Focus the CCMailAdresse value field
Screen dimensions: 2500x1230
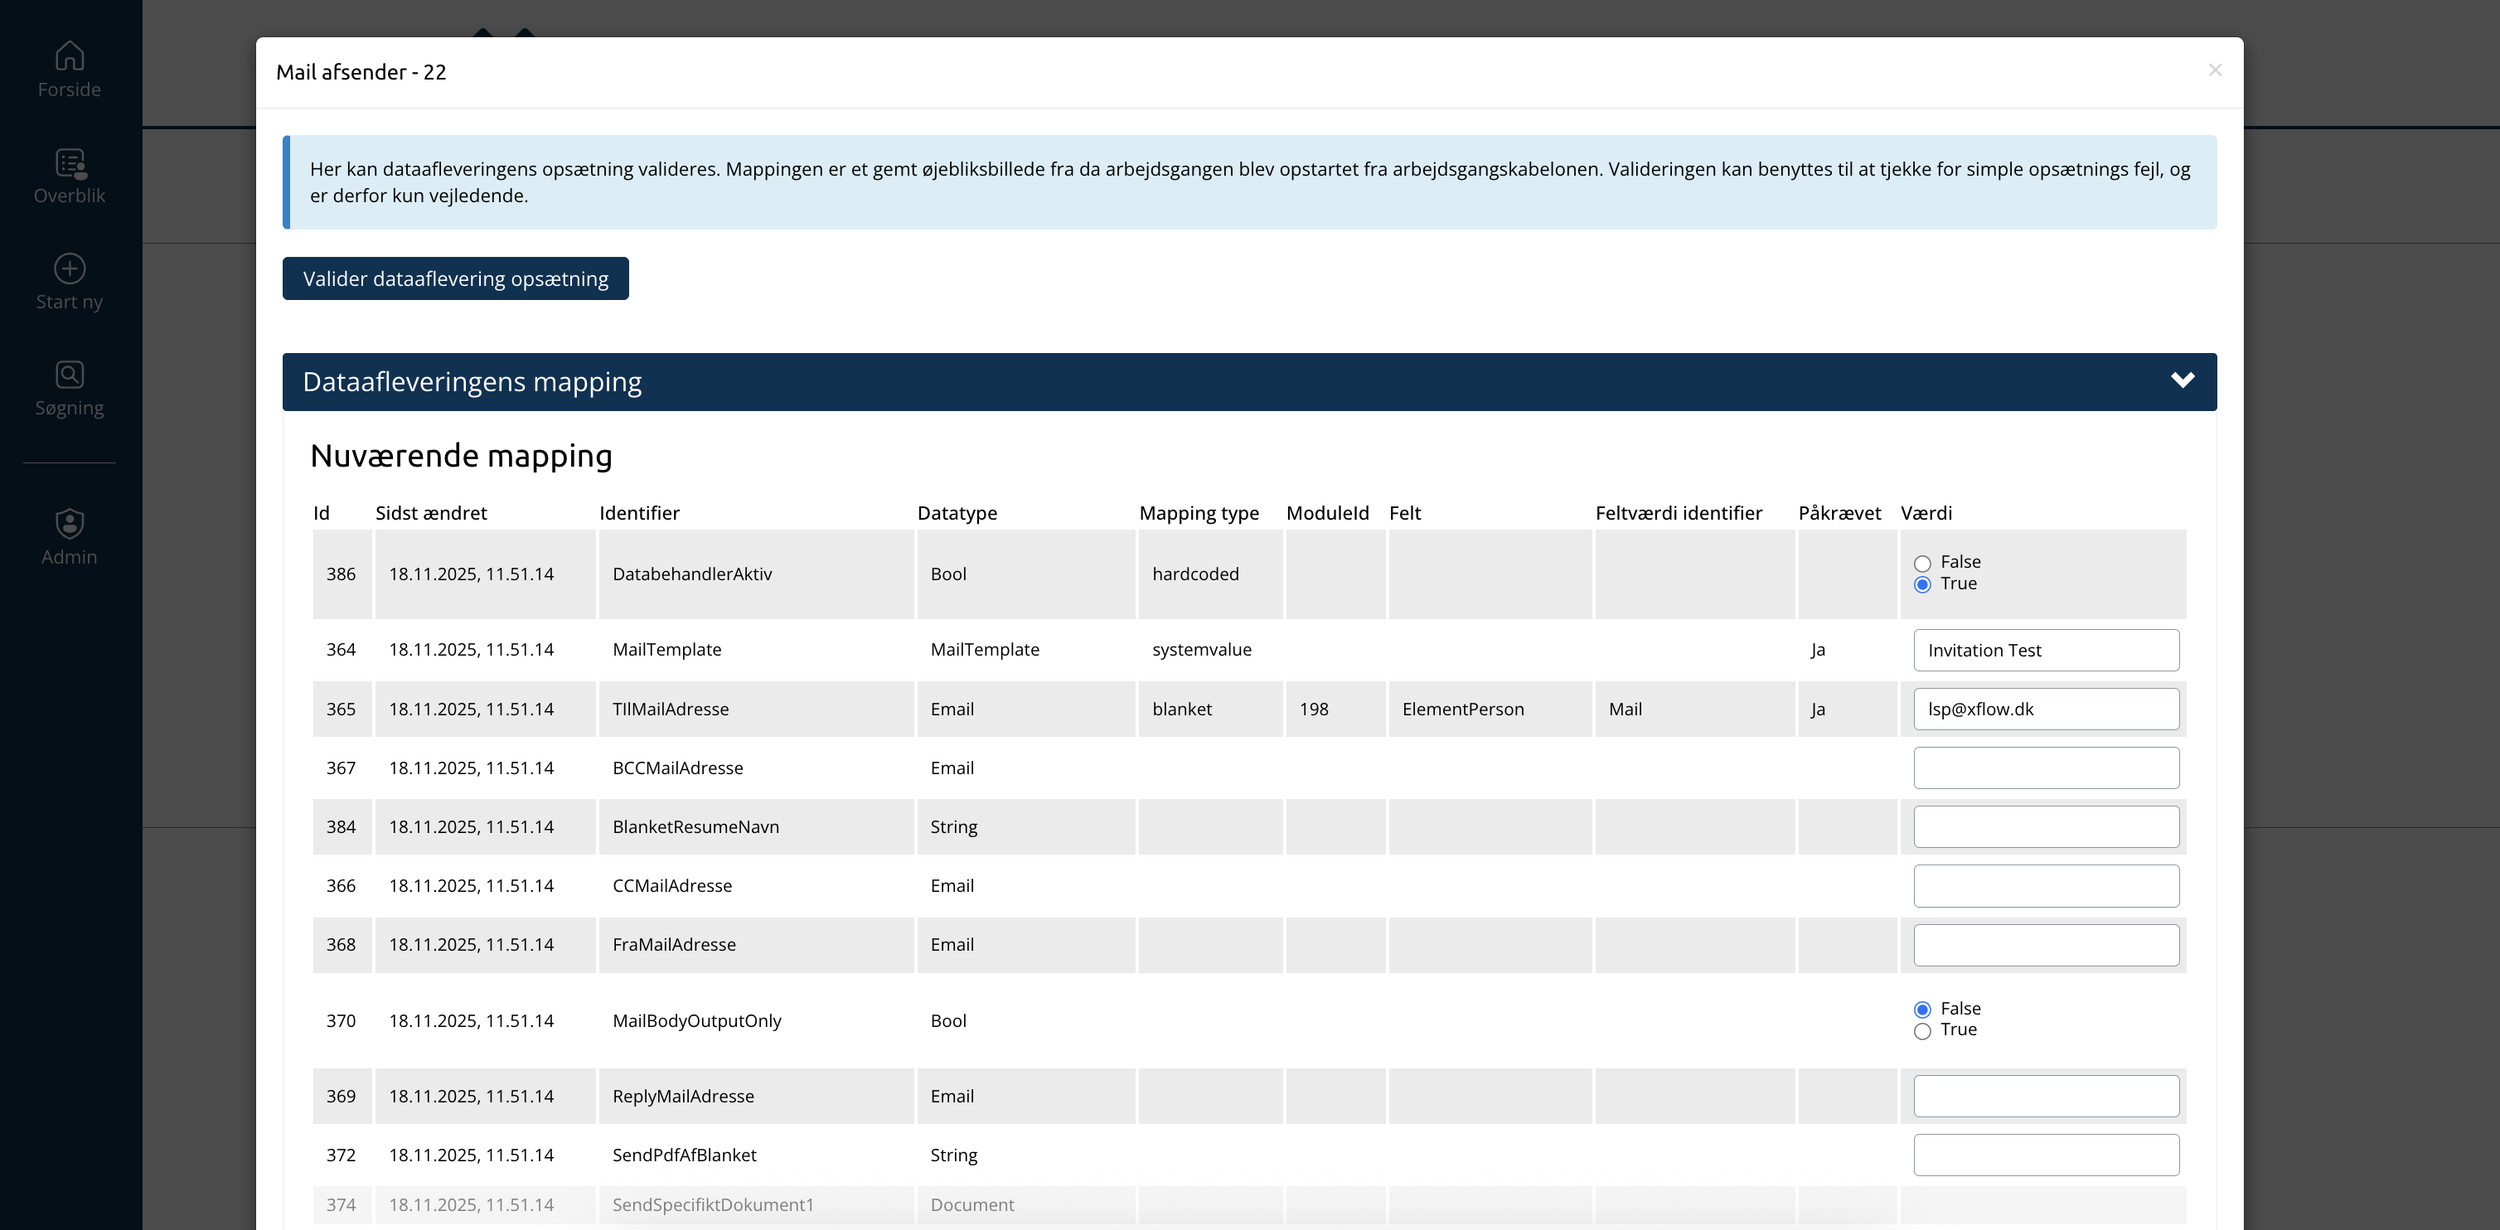click(x=2045, y=886)
